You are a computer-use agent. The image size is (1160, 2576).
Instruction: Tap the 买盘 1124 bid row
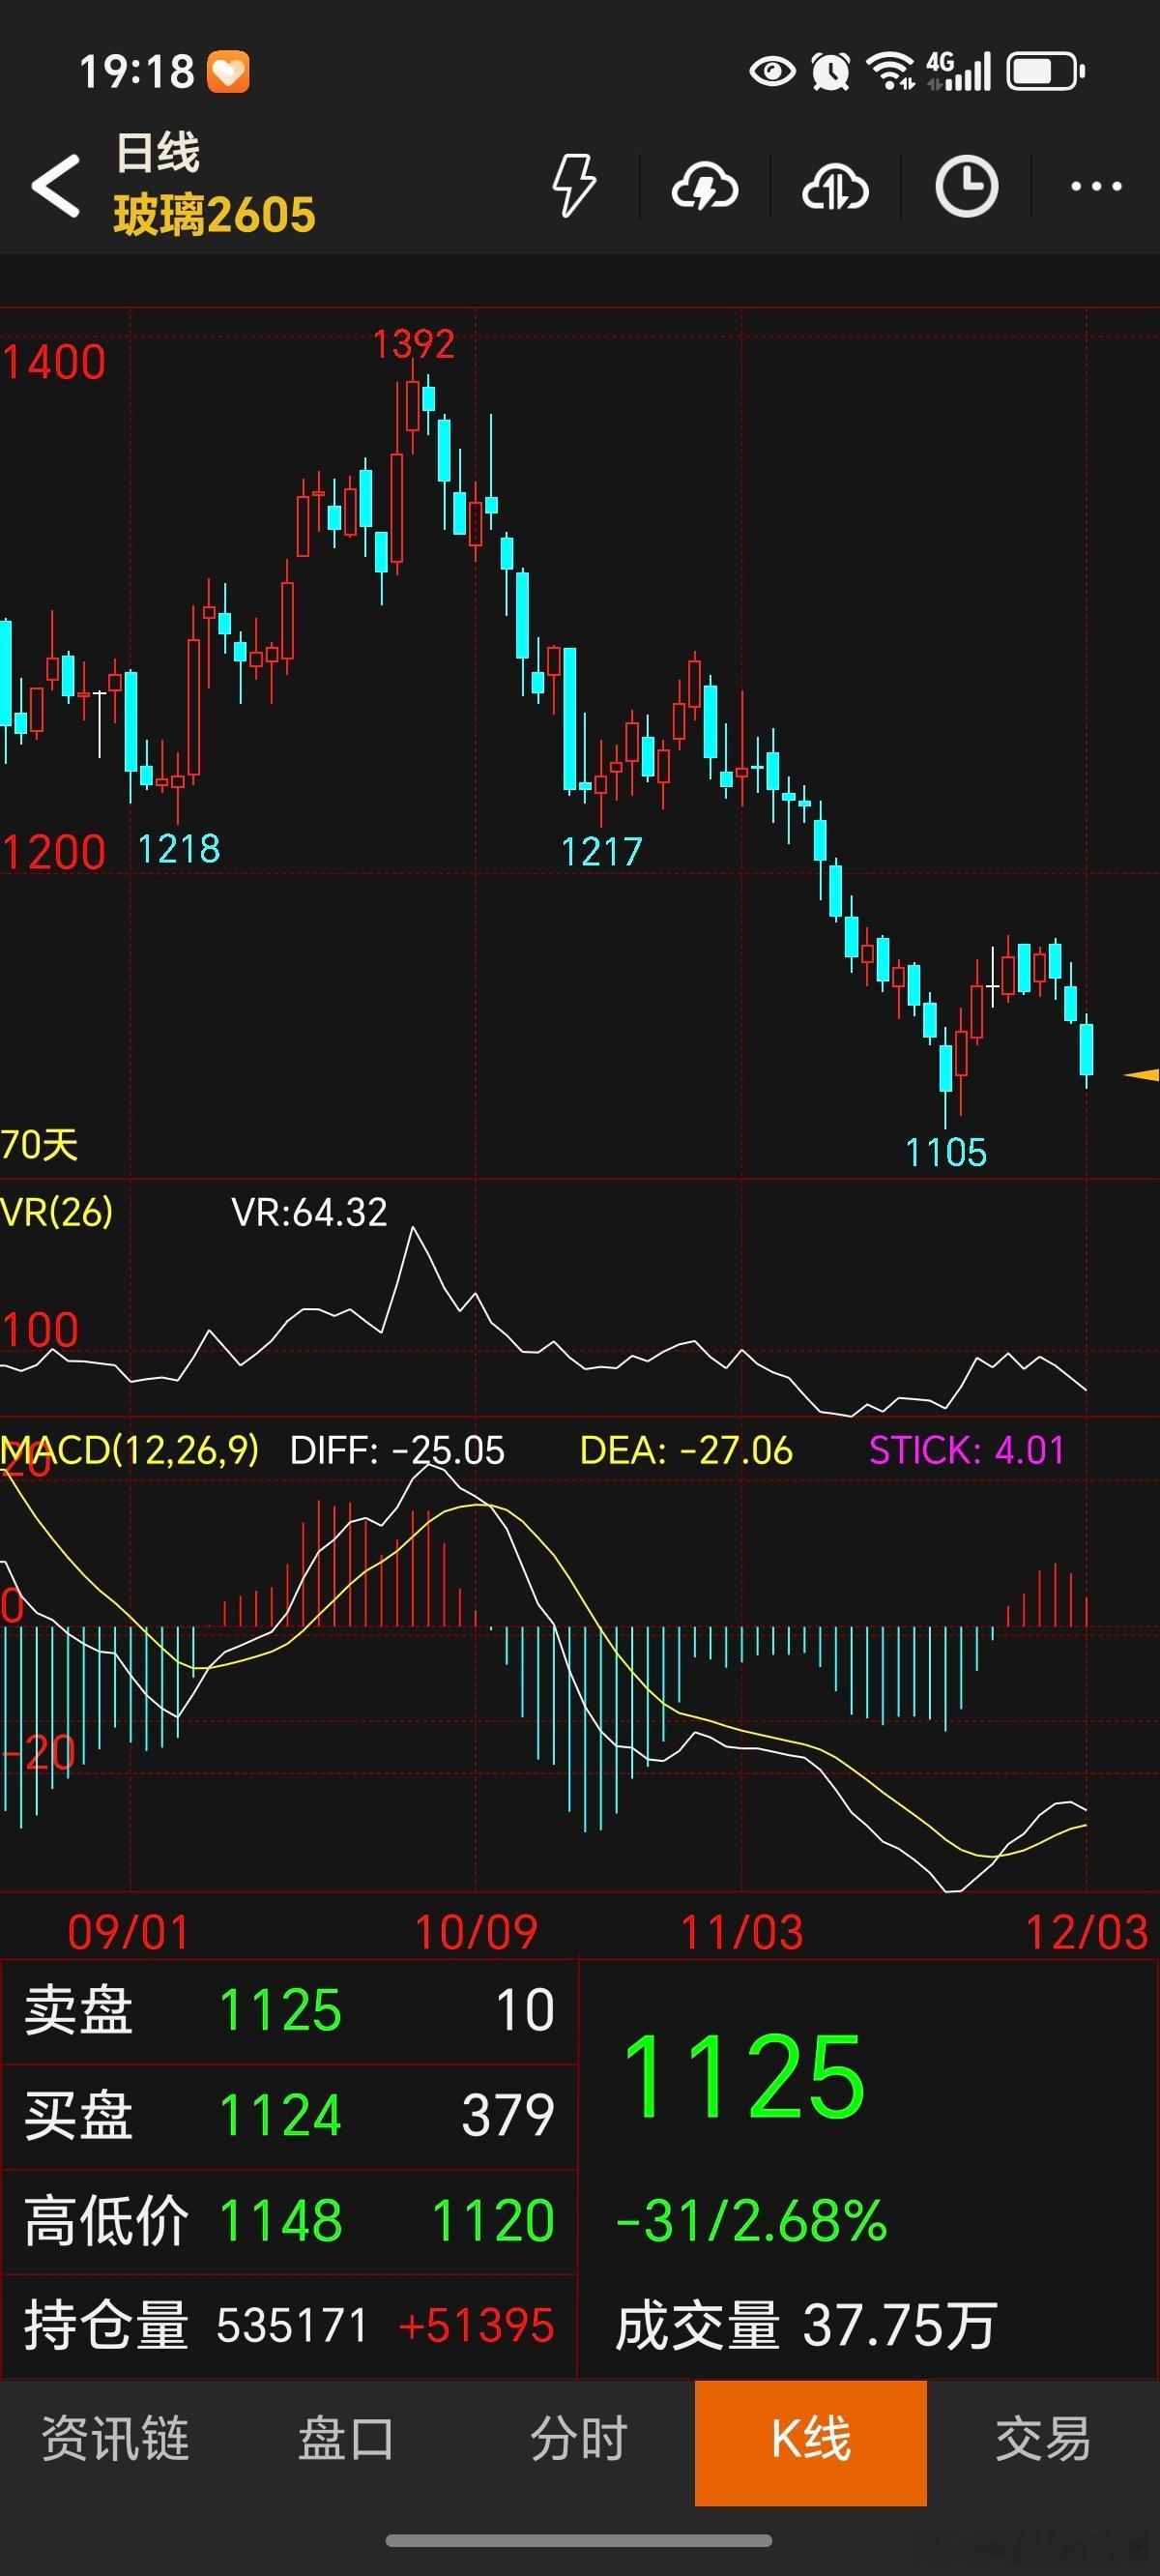click(x=289, y=2115)
